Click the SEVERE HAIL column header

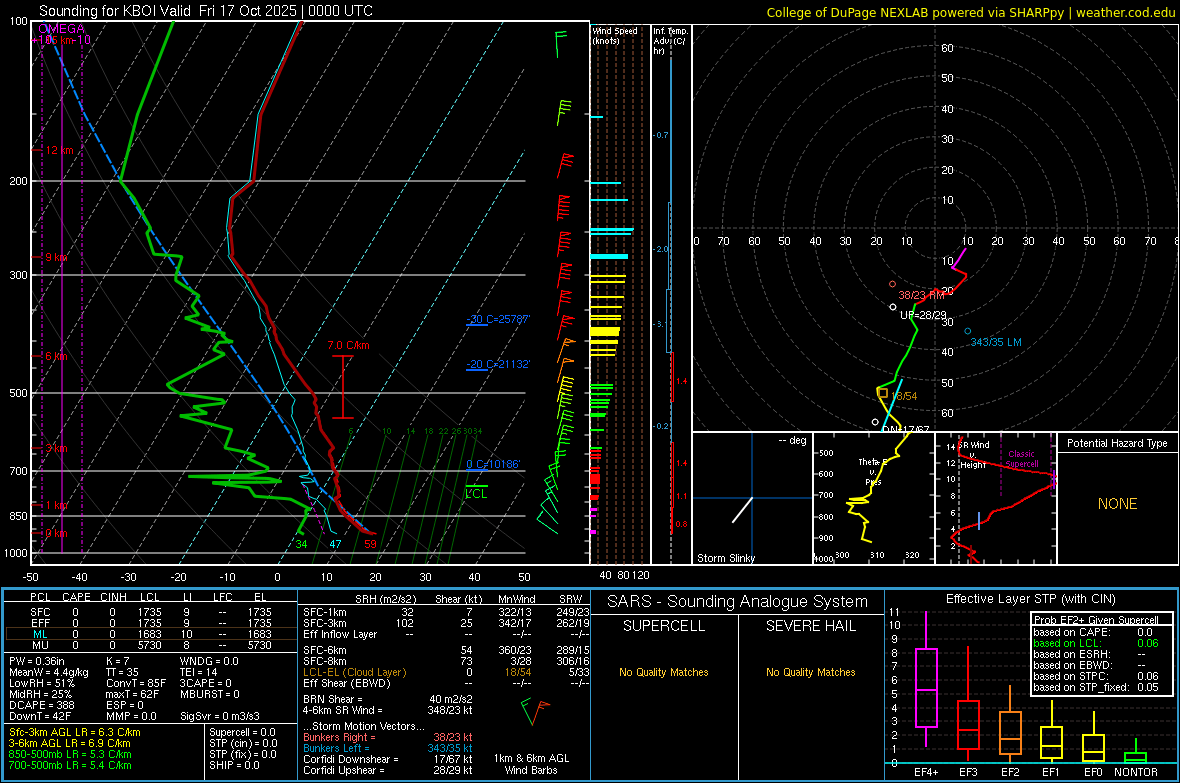click(810, 626)
